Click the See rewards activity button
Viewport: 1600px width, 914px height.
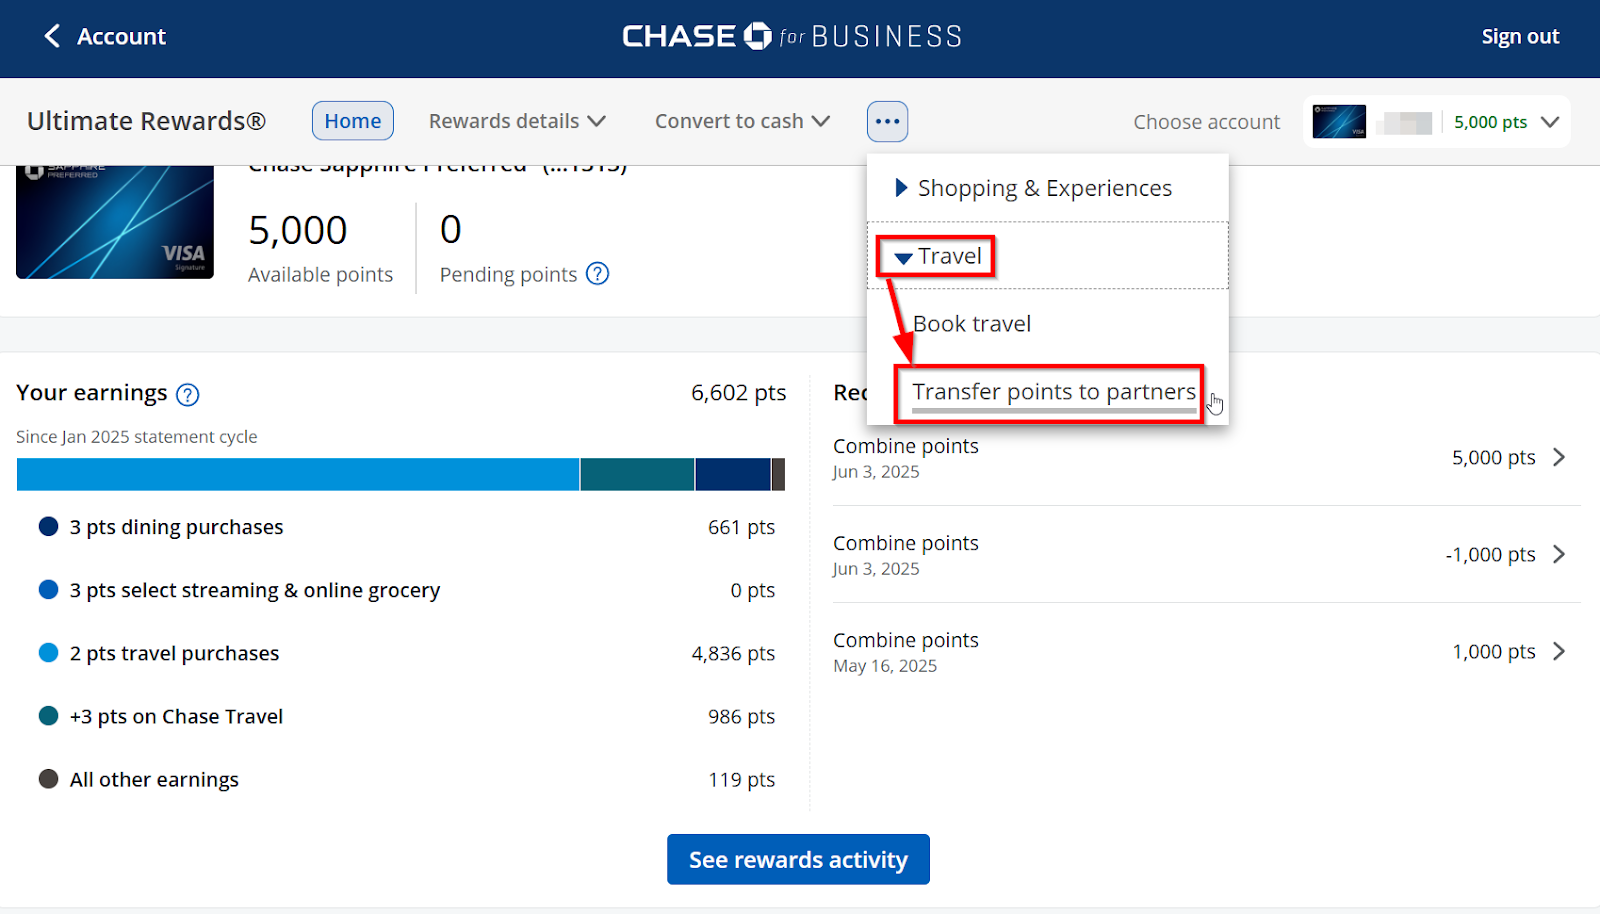coord(798,859)
